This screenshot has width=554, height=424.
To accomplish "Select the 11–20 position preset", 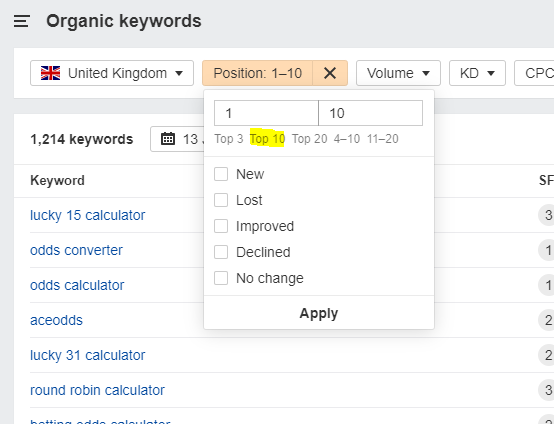I will tap(383, 139).
